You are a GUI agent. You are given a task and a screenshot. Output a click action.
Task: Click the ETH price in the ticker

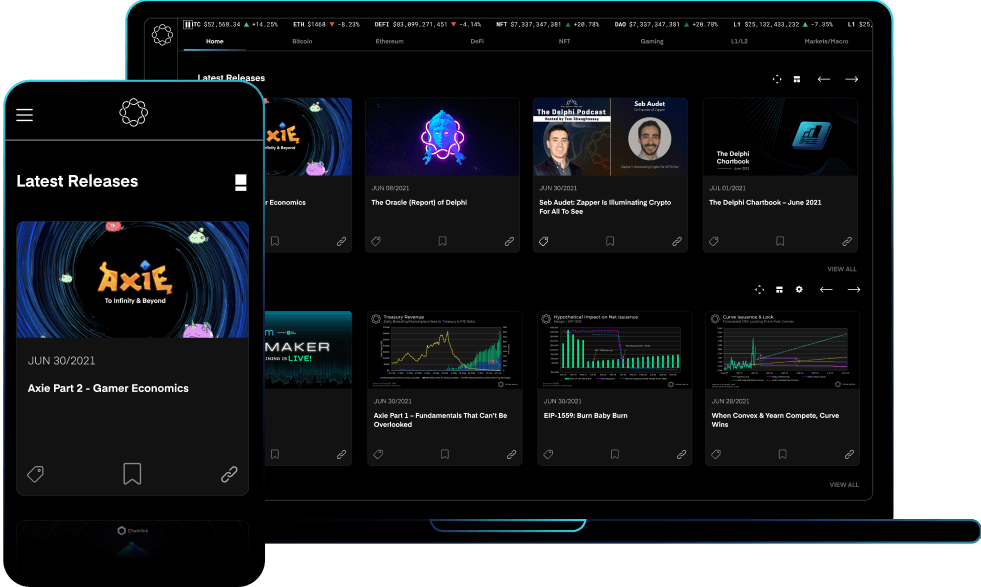coord(326,25)
